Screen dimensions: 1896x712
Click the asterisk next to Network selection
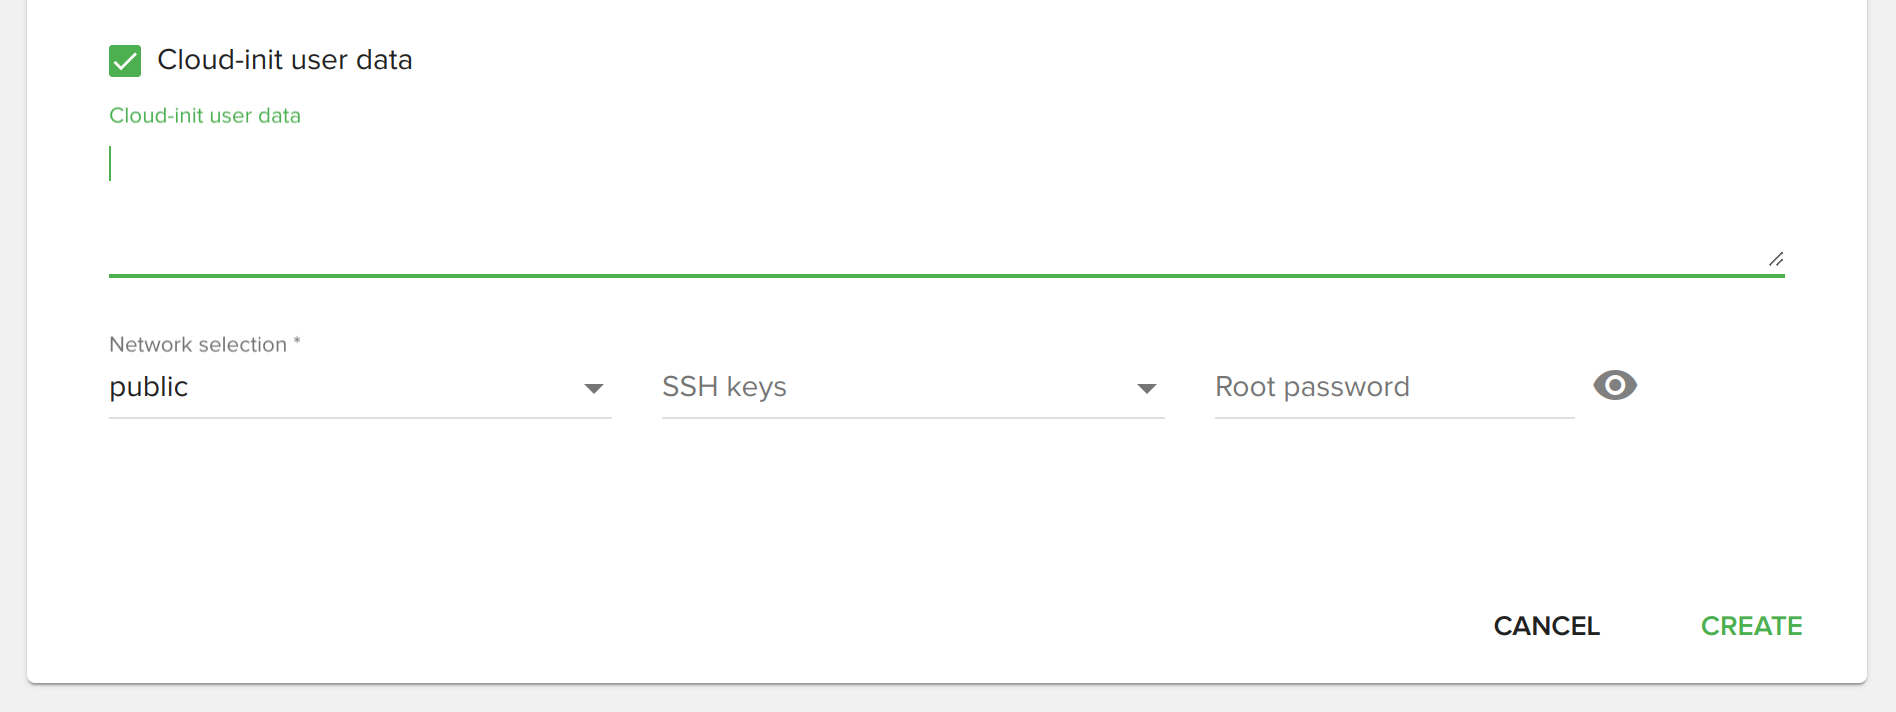(x=297, y=342)
